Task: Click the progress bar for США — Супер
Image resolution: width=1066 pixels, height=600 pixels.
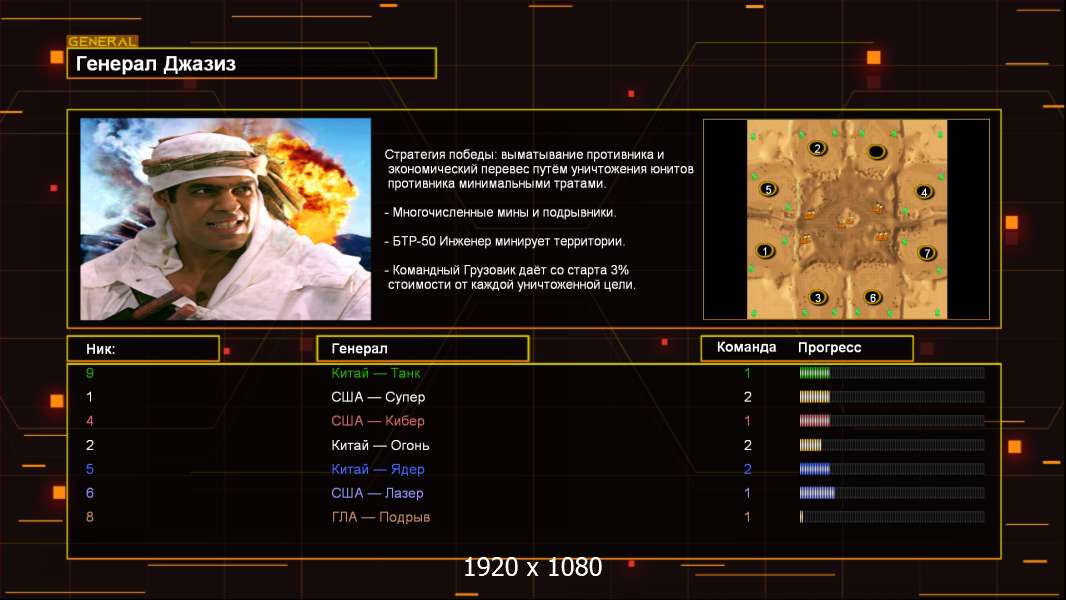Action: tap(891, 396)
